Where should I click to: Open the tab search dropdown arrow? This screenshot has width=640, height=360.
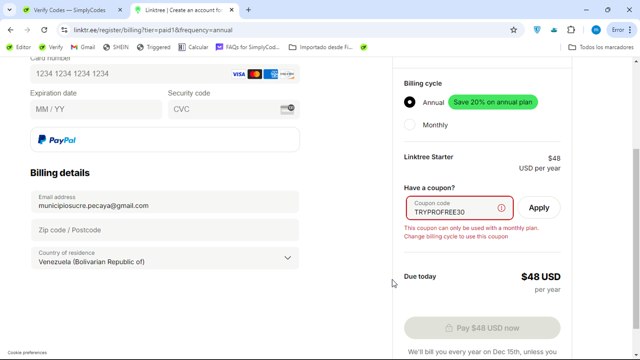point(9,10)
